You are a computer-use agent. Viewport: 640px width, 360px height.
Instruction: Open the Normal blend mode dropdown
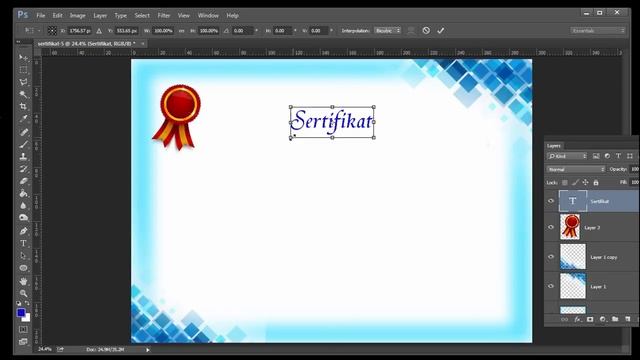pos(576,169)
